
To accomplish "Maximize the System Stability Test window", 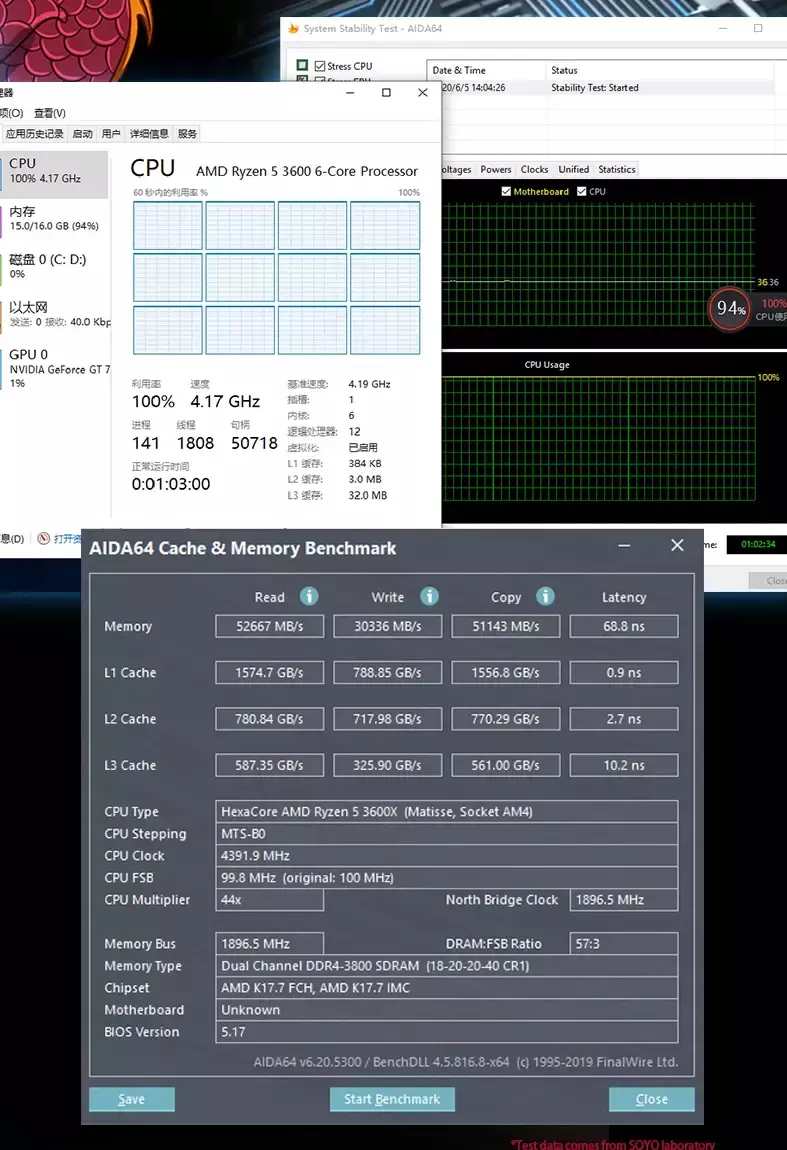I will [x=758, y=29].
